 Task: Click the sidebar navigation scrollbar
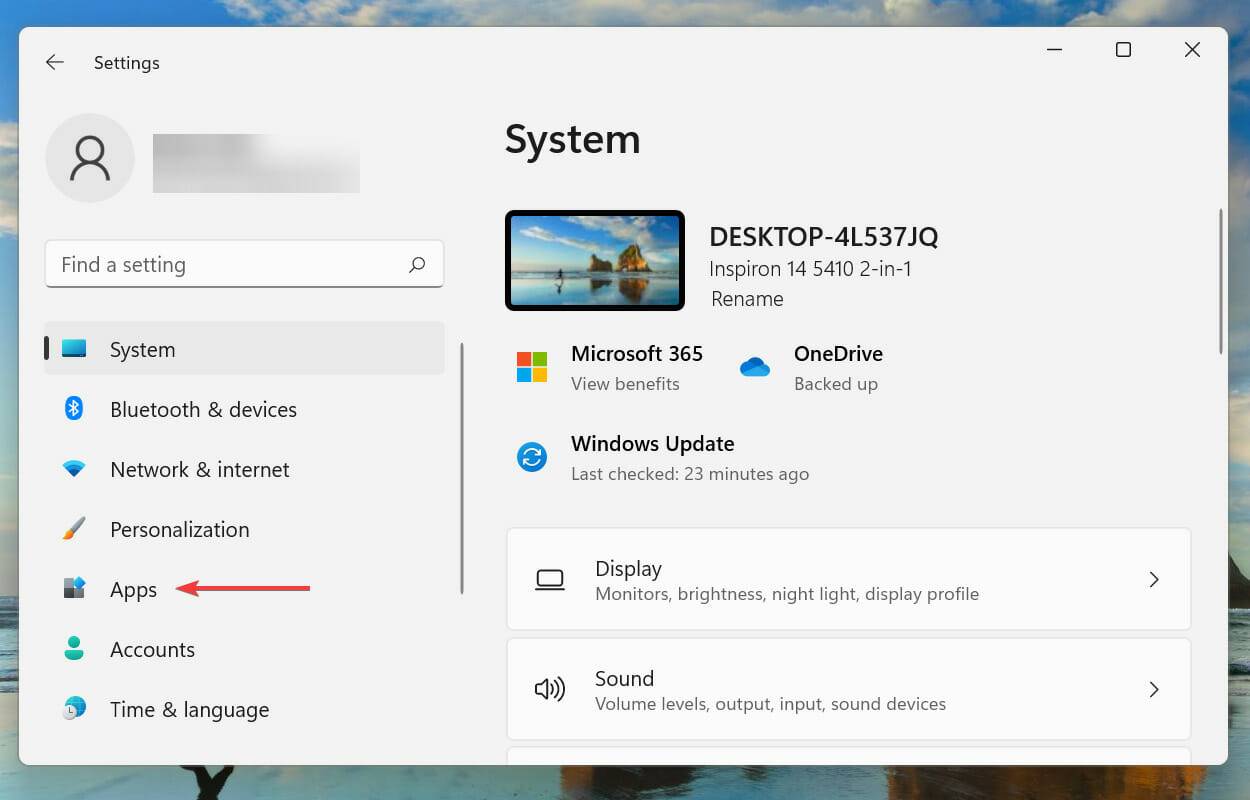pyautogui.click(x=462, y=468)
